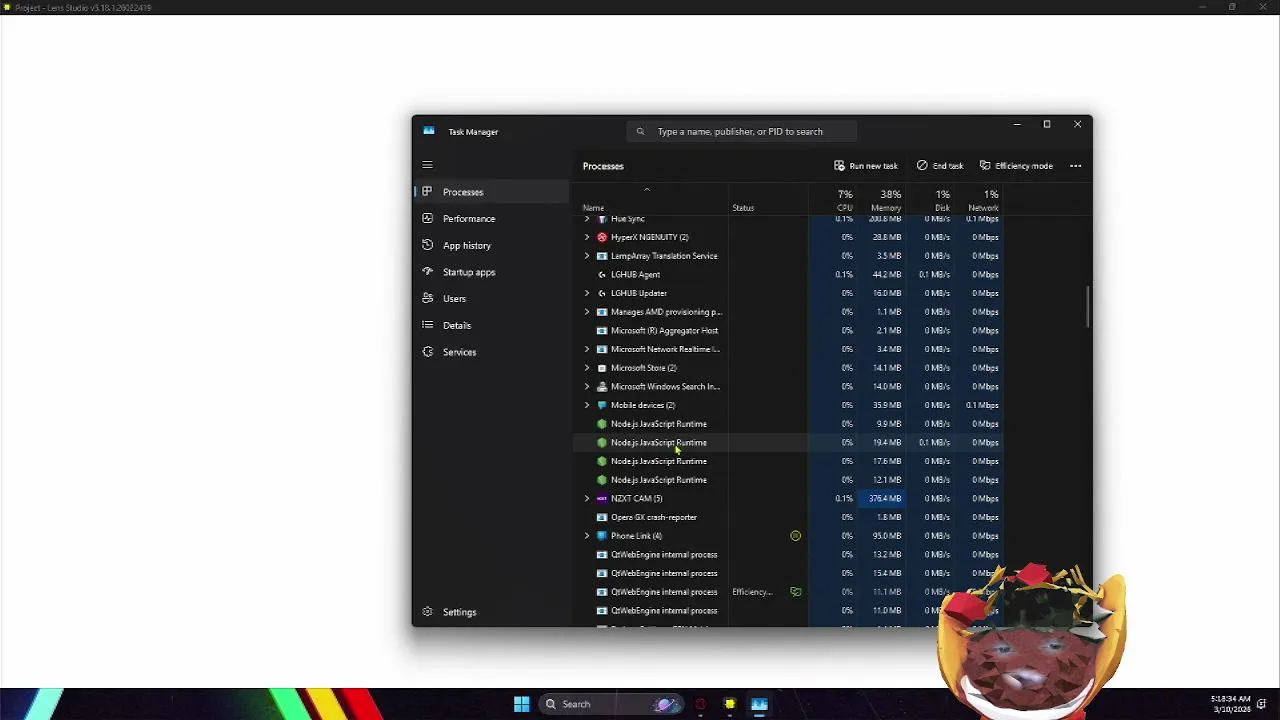1280x720 pixels.
Task: Open Task Manager from the taskbar
Action: point(759,704)
